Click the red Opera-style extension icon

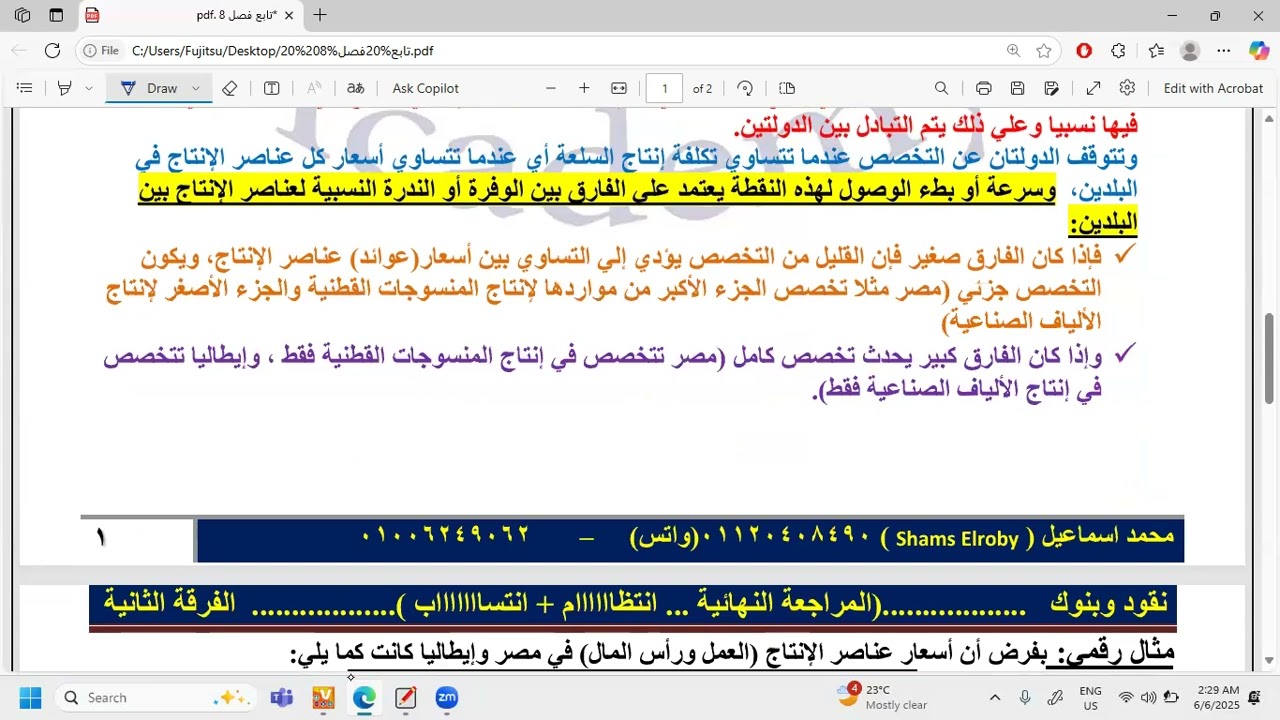[1084, 50]
